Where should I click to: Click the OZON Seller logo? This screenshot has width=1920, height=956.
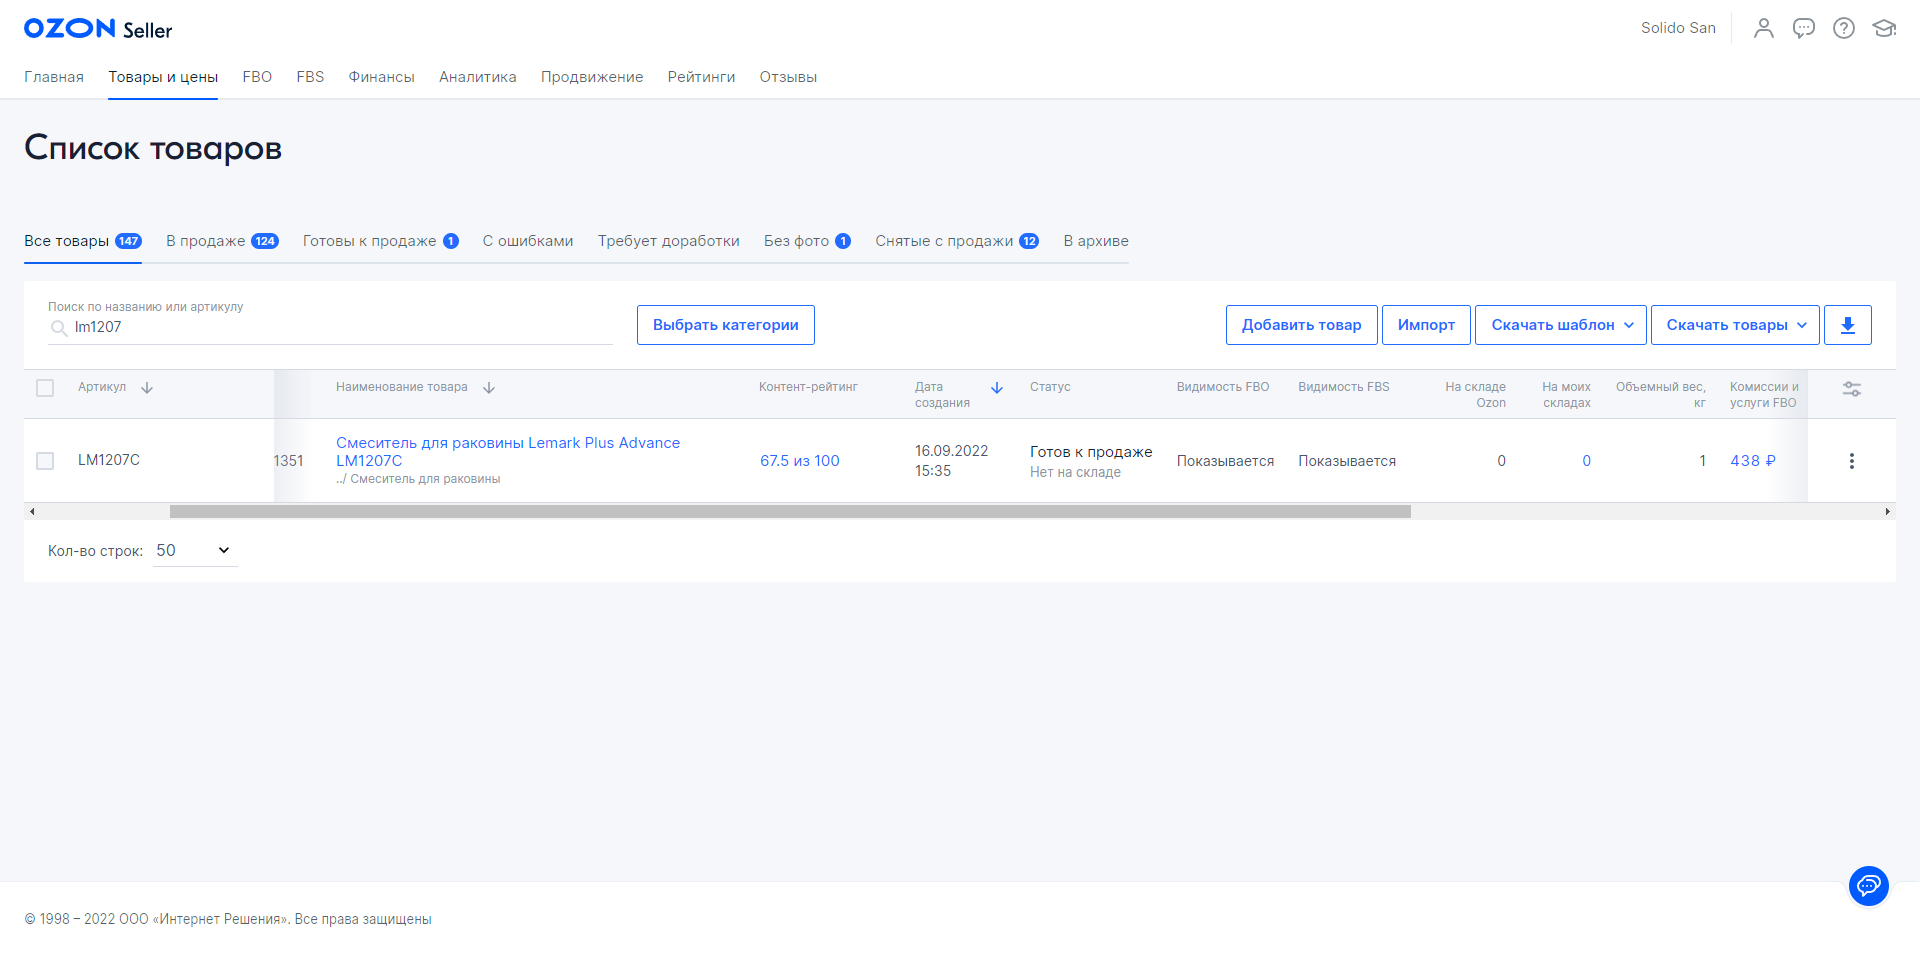[x=98, y=29]
